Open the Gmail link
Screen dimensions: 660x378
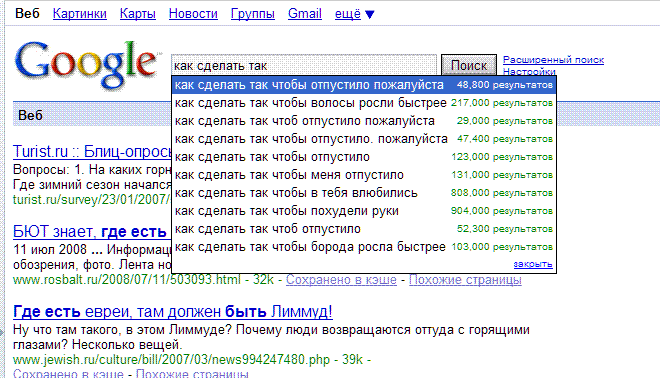[305, 13]
